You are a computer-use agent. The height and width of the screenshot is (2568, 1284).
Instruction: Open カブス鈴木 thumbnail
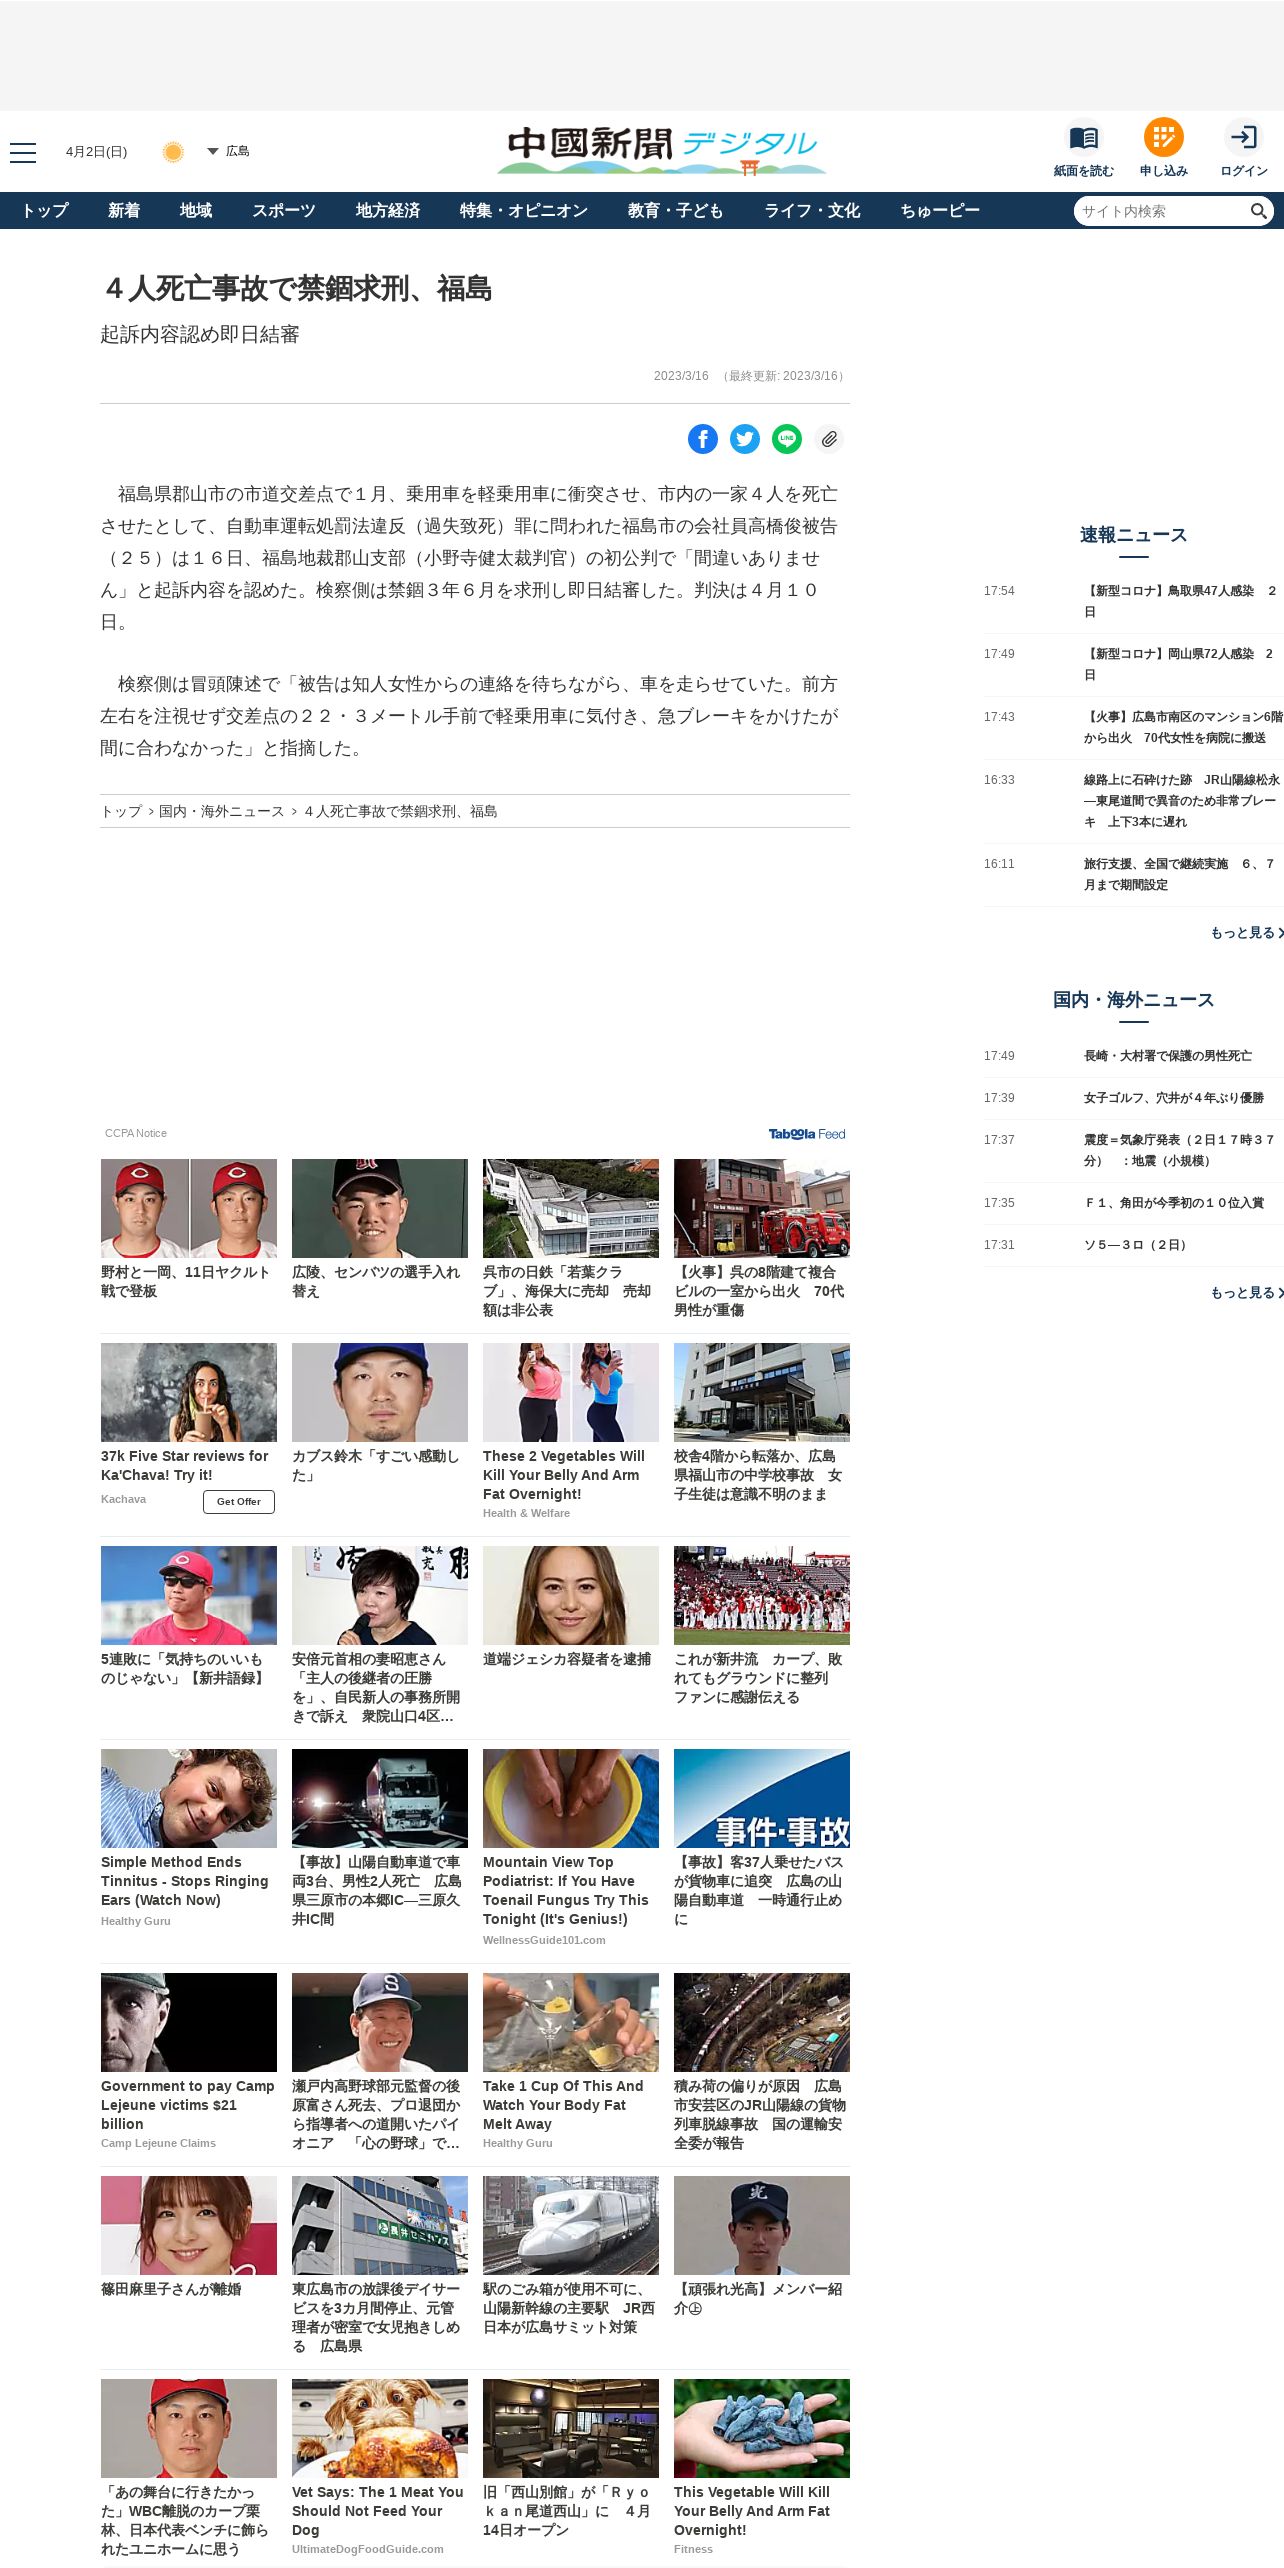tap(380, 1392)
